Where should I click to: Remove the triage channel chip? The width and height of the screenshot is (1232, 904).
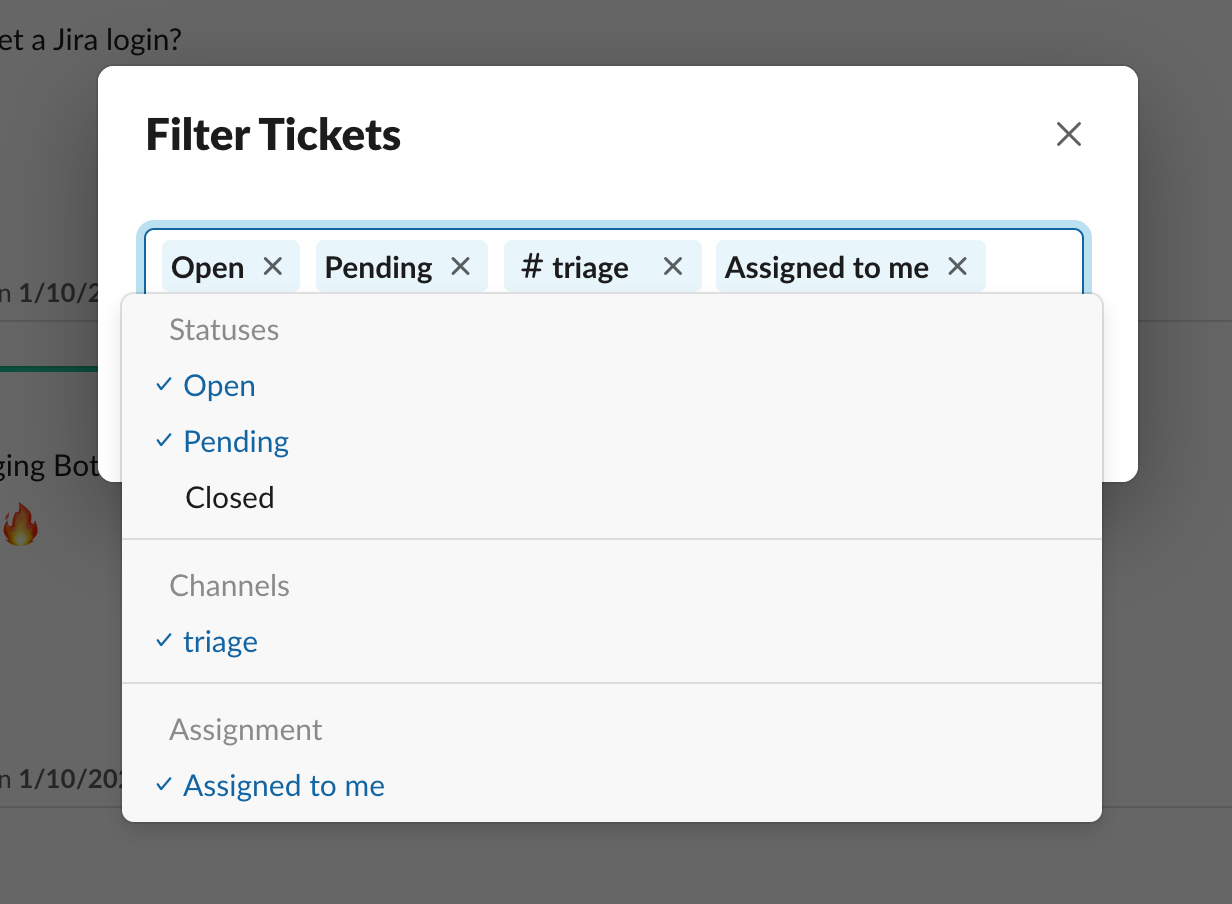[x=673, y=266]
